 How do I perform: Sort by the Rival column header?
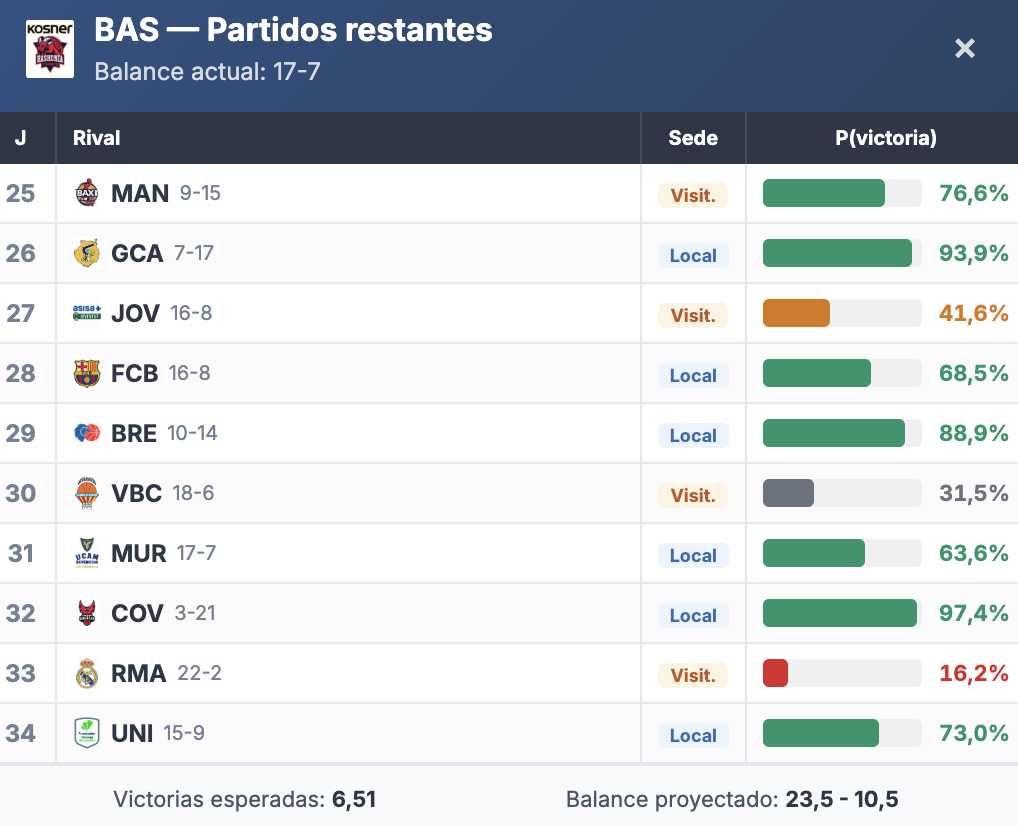coord(97,138)
